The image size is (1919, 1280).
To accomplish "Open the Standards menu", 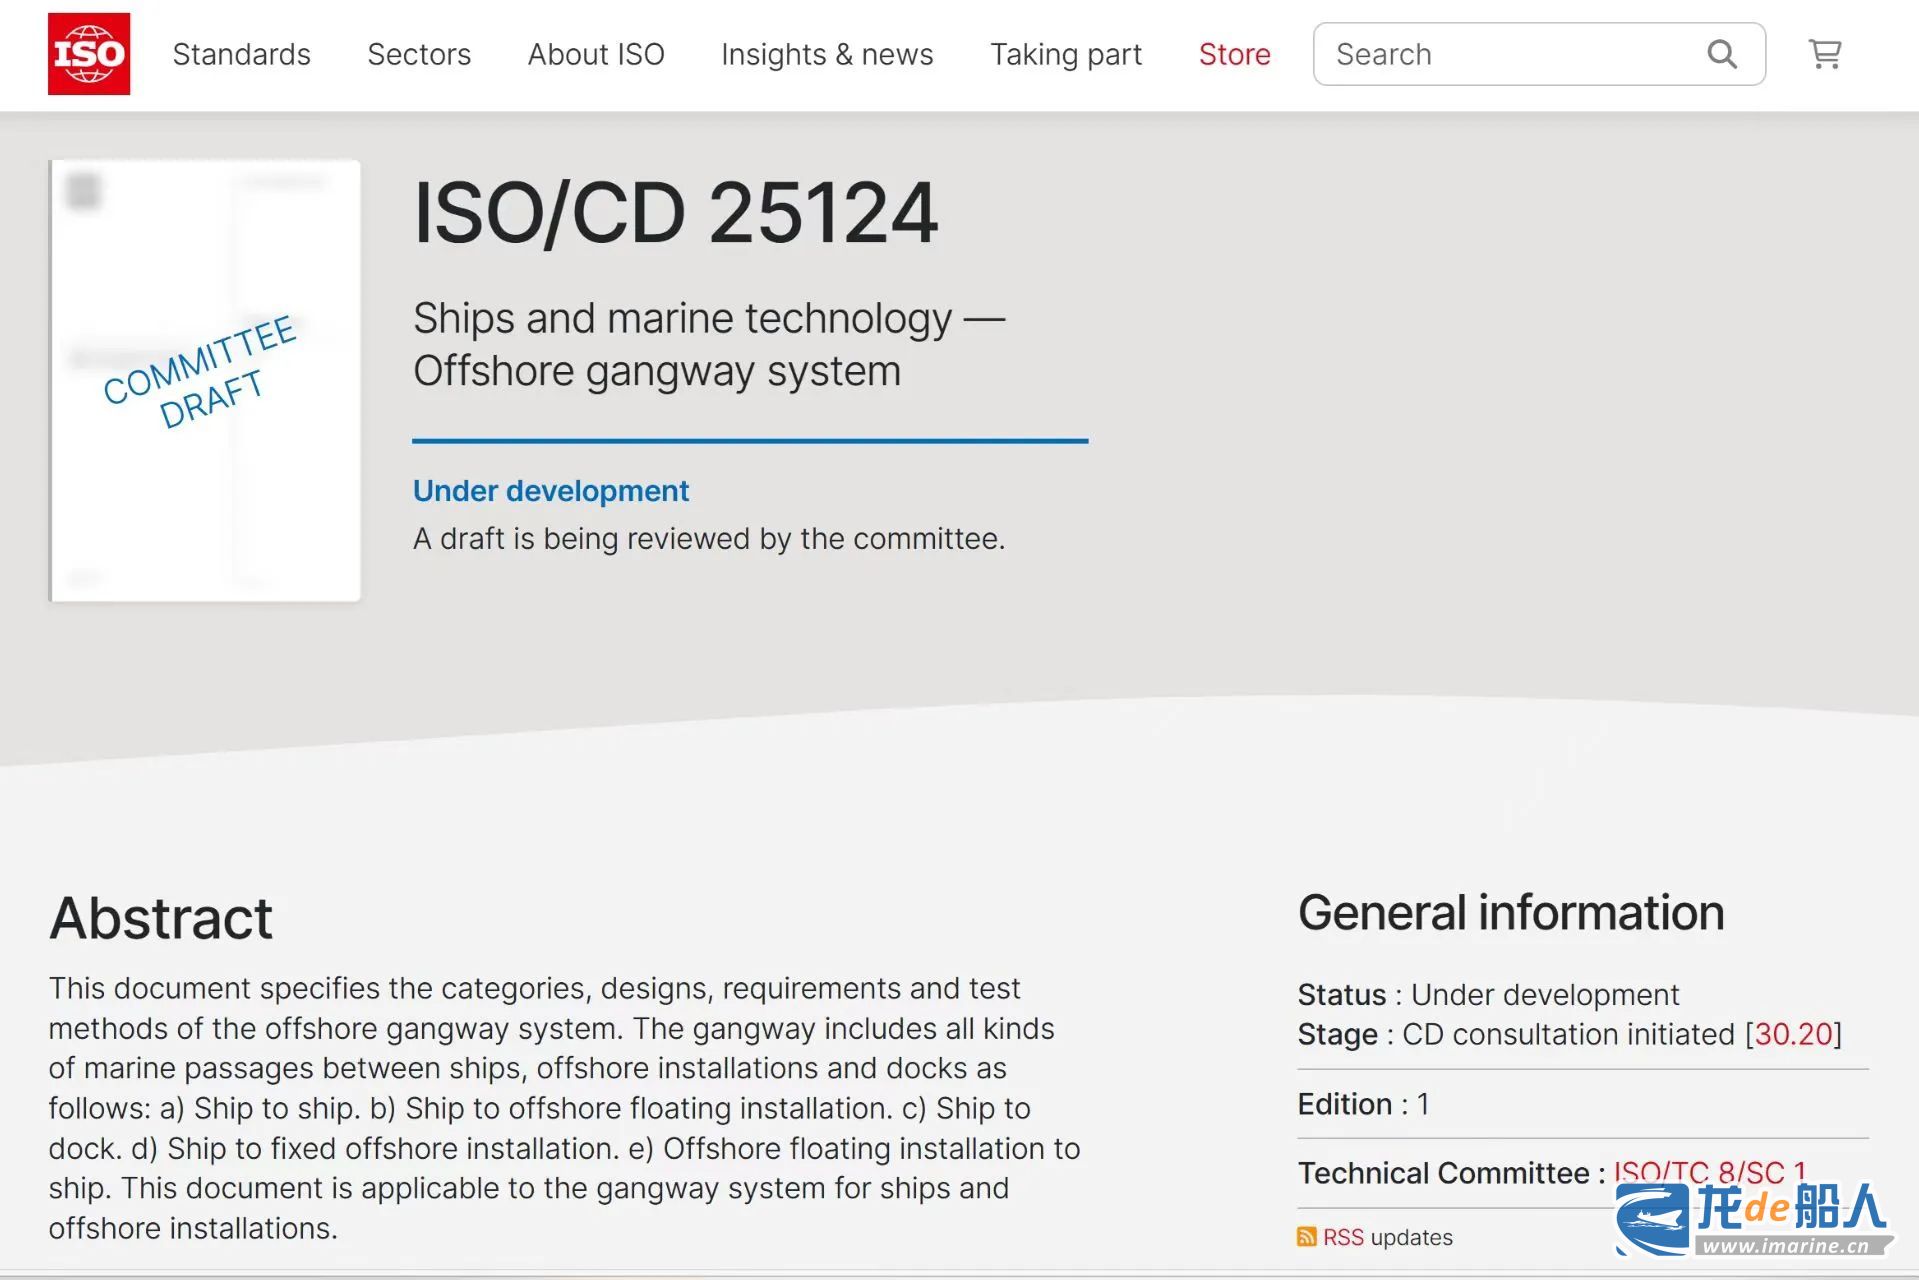I will click(241, 54).
